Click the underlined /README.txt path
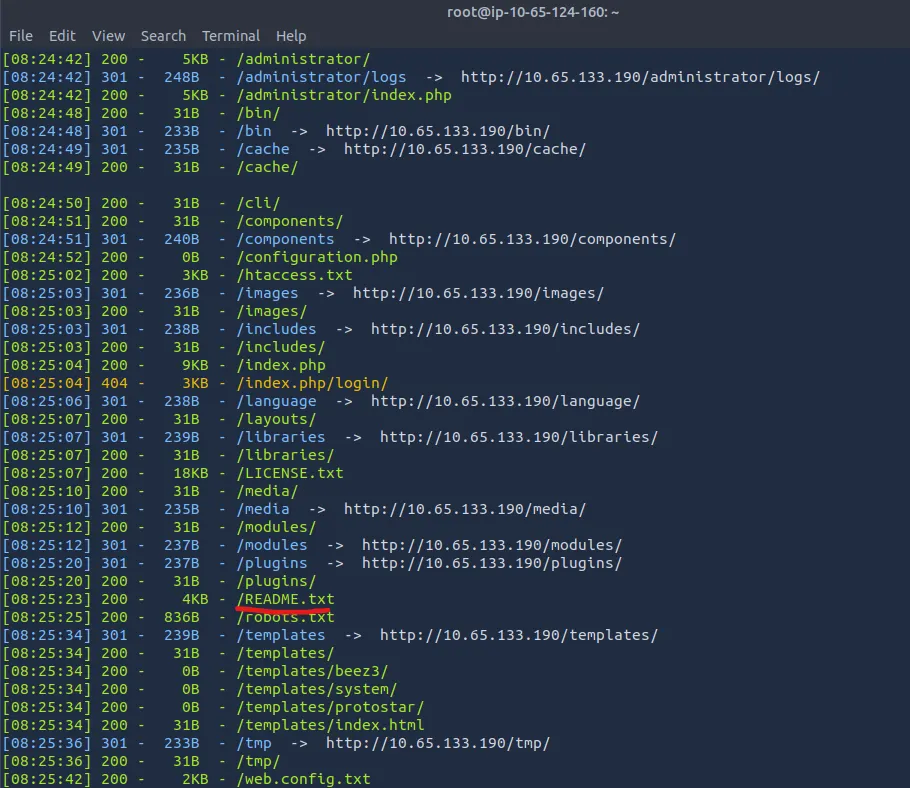910x788 pixels. [x=285, y=599]
